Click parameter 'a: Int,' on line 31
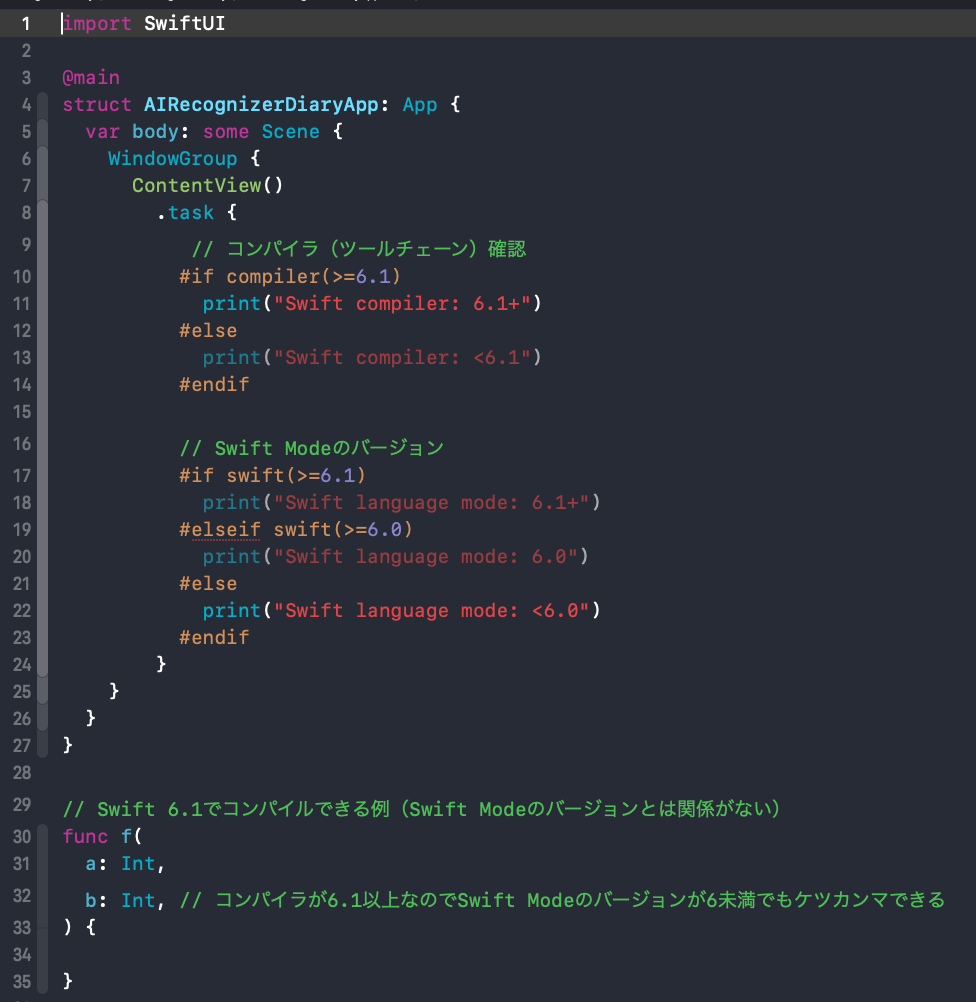This screenshot has height=1002, width=976. (125, 864)
